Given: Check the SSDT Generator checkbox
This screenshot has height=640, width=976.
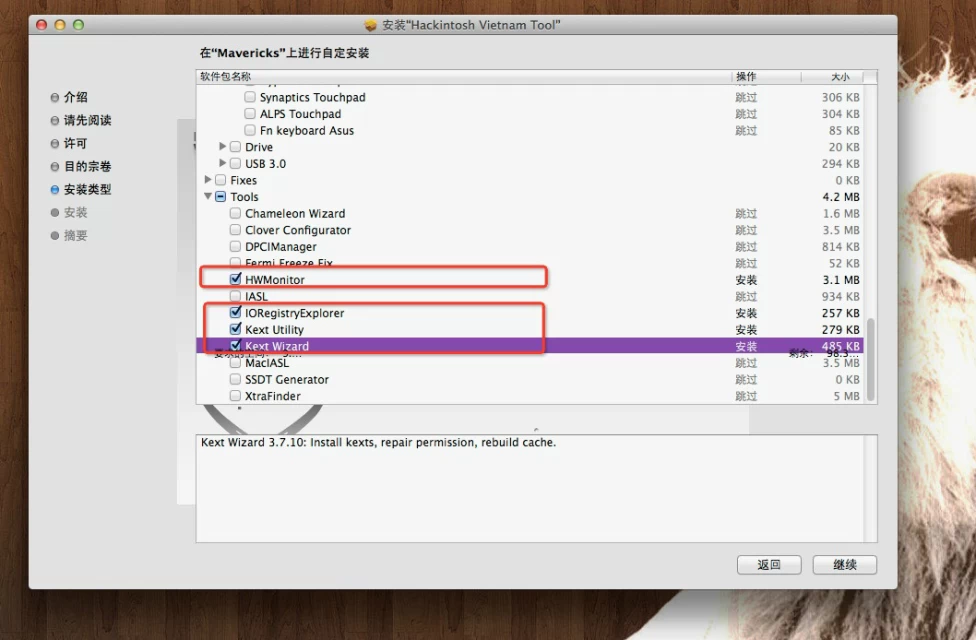Looking at the screenshot, I should pos(236,380).
